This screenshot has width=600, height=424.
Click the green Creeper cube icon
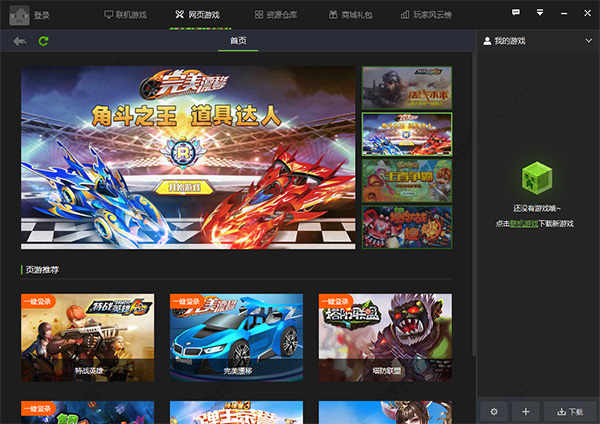[537, 178]
